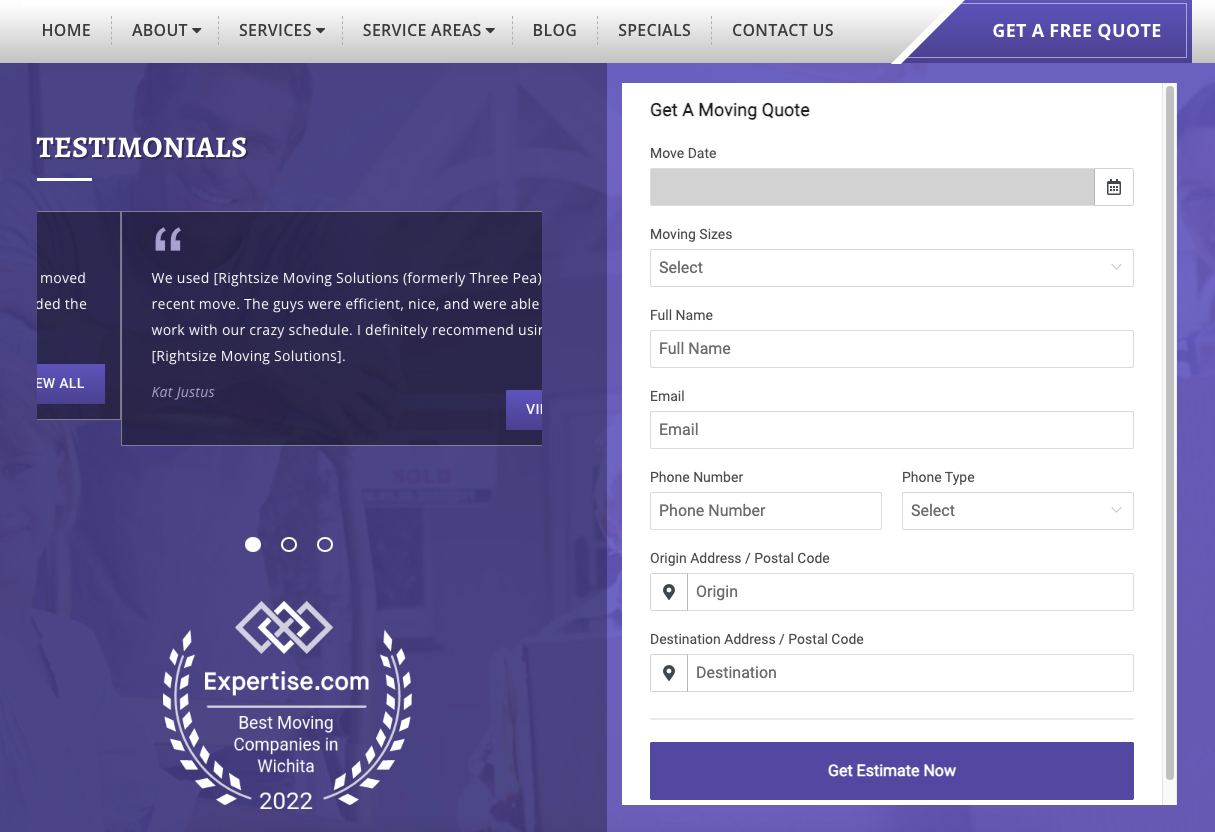Screen dimensions: 1215x832
Task: Open the Phone Type dropdown
Action: coord(1017,511)
